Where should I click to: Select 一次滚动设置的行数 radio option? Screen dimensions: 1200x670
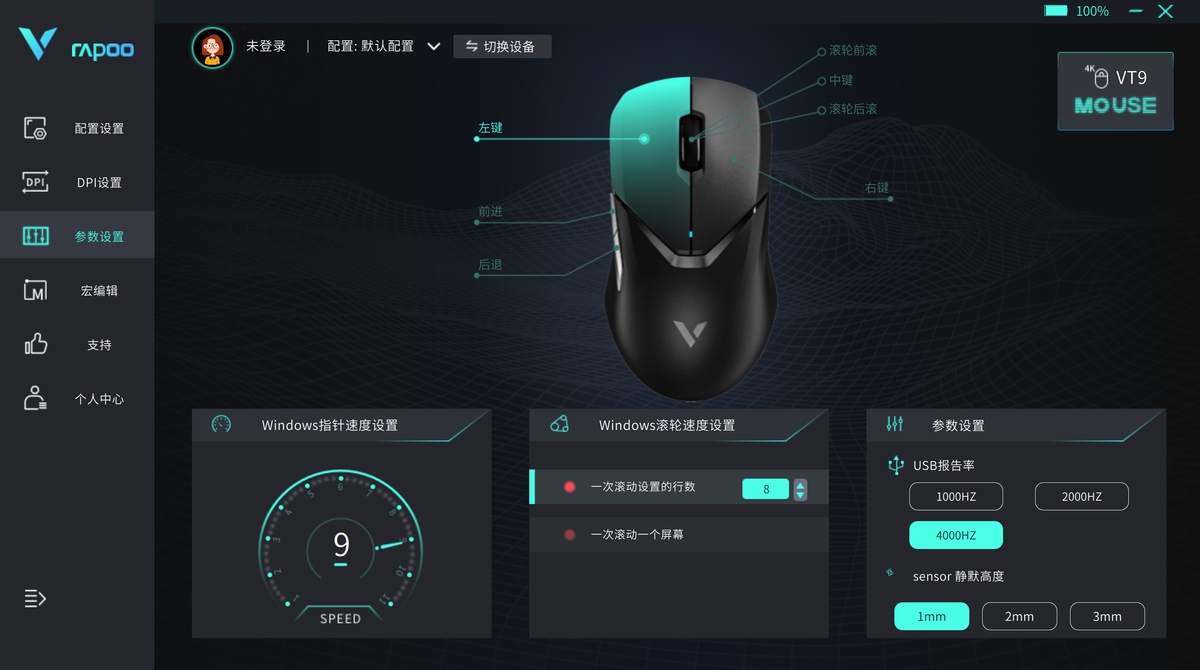pyautogui.click(x=570, y=487)
